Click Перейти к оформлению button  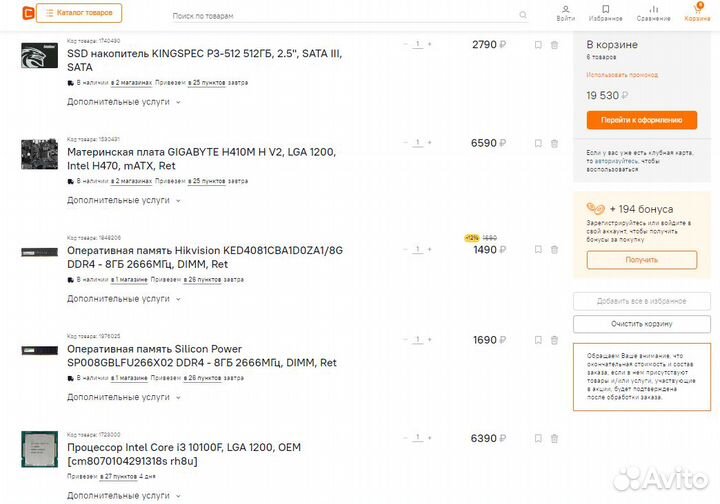[x=641, y=120]
